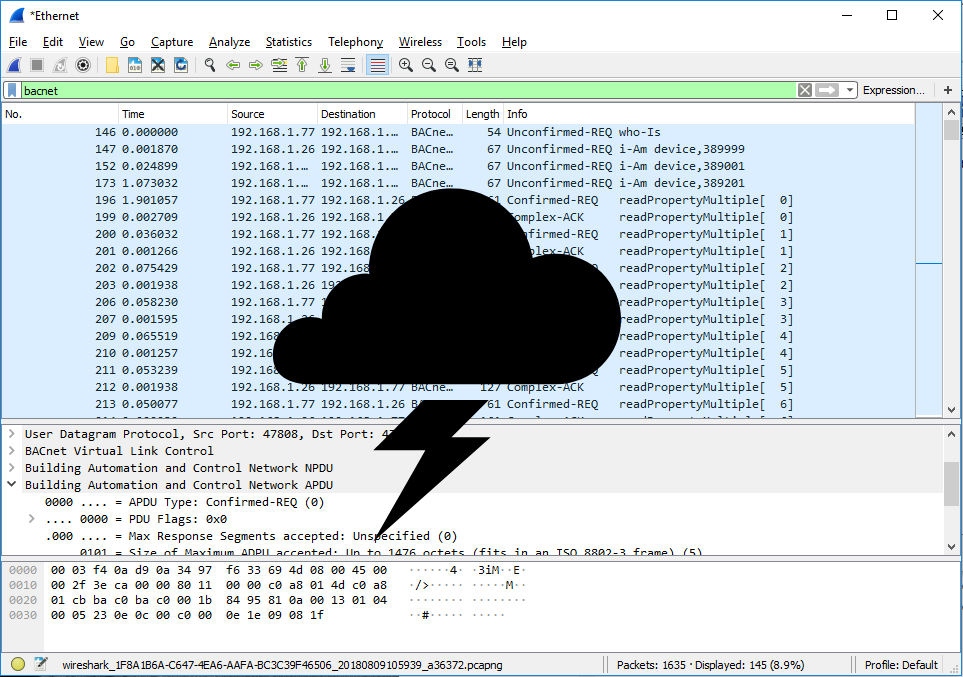Jump to the first packet
The height and width of the screenshot is (677, 963).
click(302, 65)
